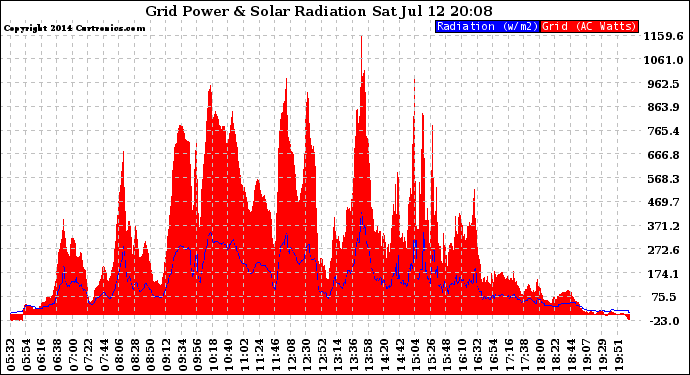Click the x-axis time label 15:26

point(430,354)
